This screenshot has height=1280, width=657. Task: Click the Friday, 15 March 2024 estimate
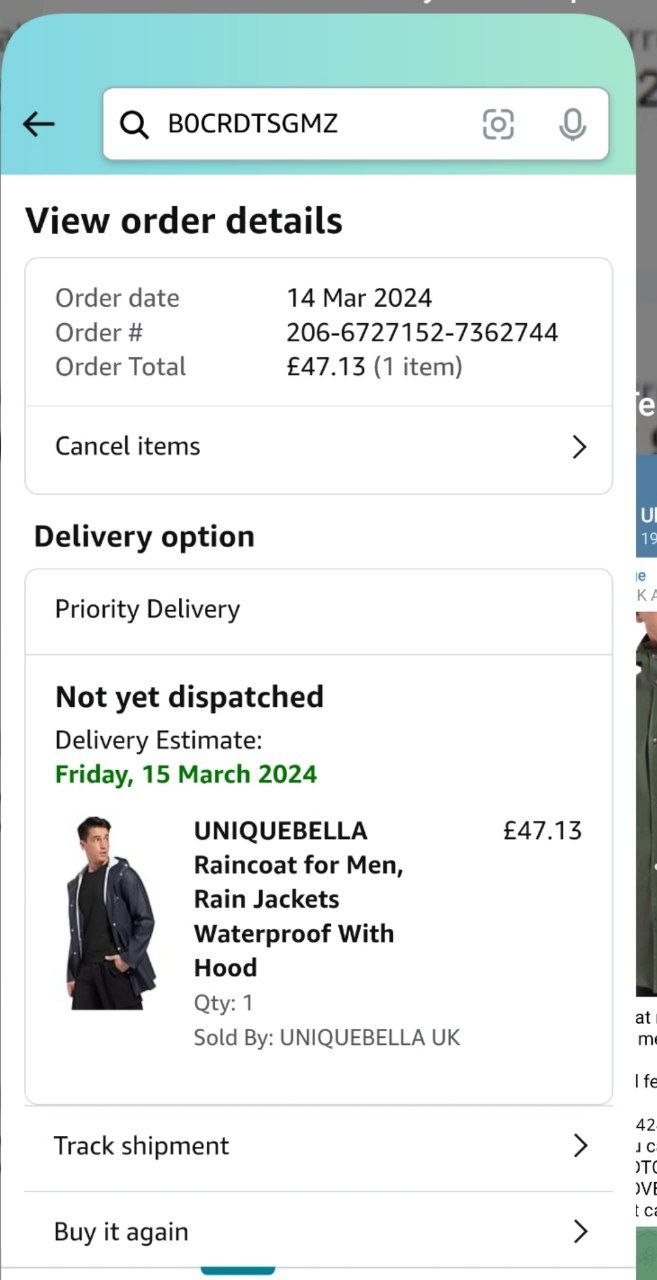pyautogui.click(x=186, y=774)
